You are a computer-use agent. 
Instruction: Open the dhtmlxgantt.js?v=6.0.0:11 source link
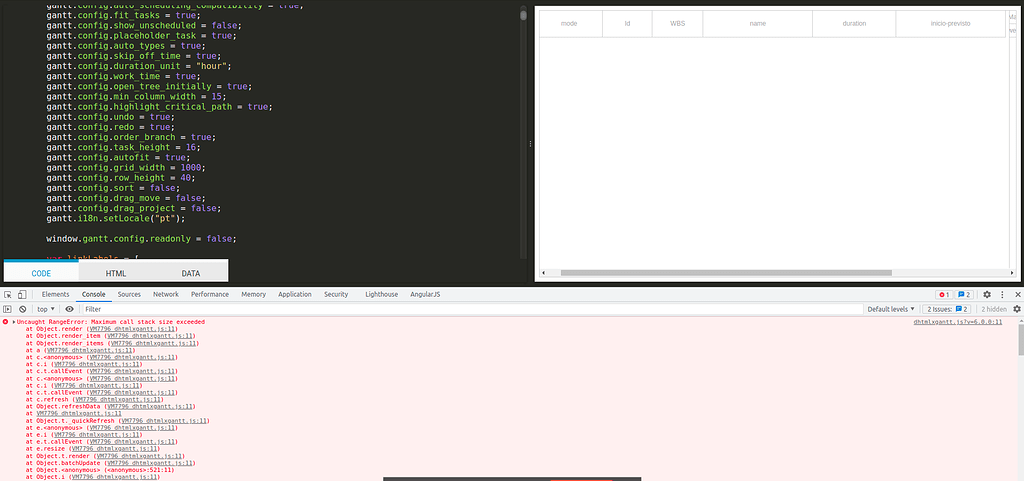click(x=957, y=322)
